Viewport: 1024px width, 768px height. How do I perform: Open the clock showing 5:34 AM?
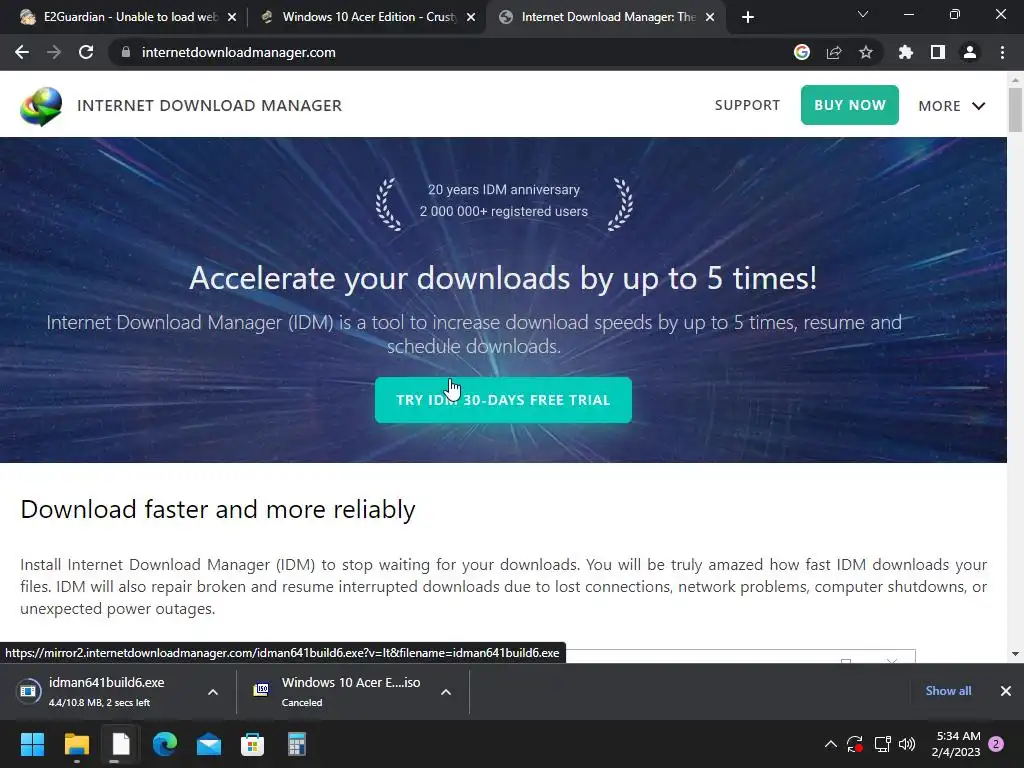click(x=956, y=744)
